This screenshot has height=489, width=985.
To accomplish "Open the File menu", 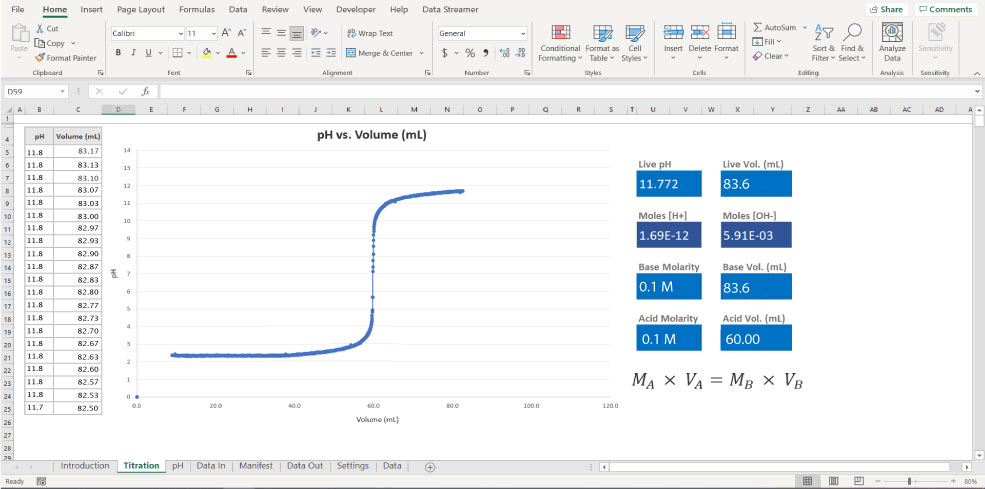I will point(18,9).
